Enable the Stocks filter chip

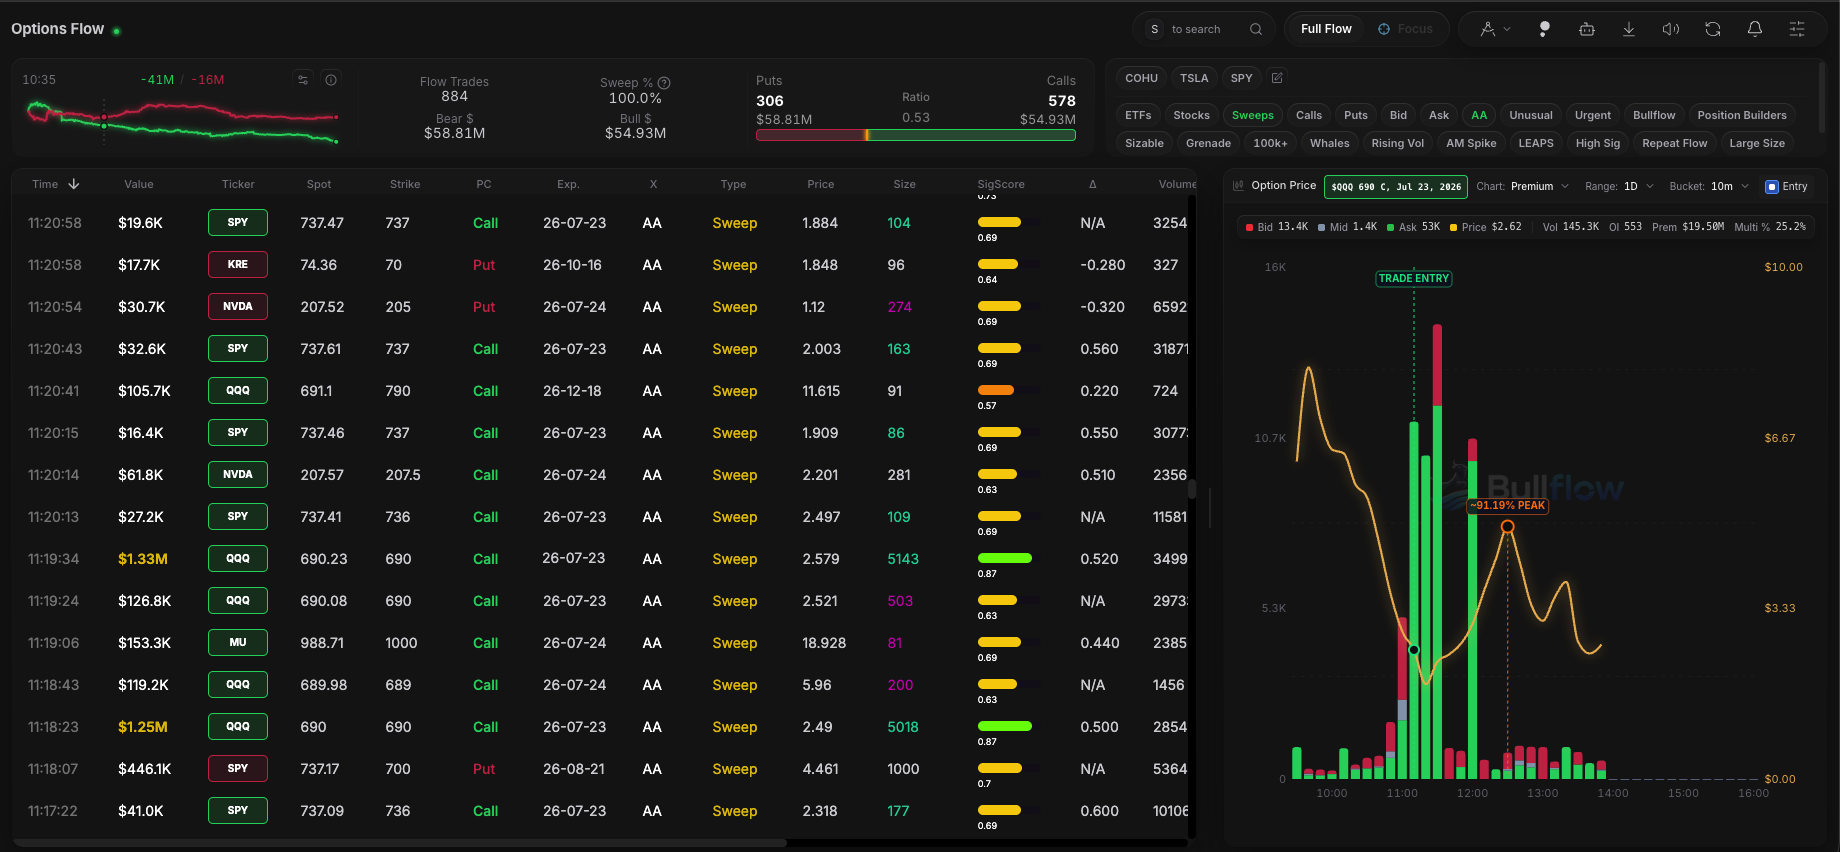(x=1191, y=115)
